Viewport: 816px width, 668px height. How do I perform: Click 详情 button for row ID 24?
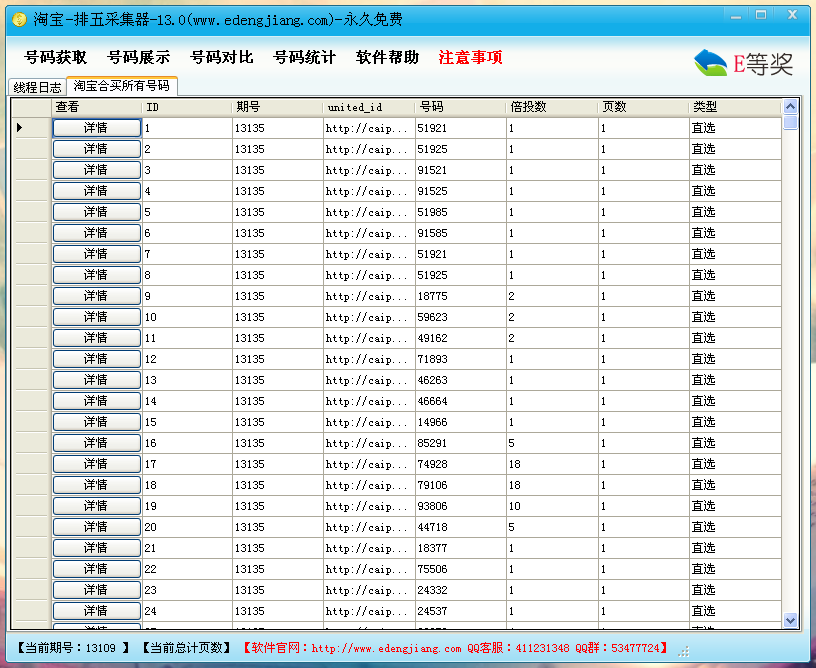coord(96,611)
